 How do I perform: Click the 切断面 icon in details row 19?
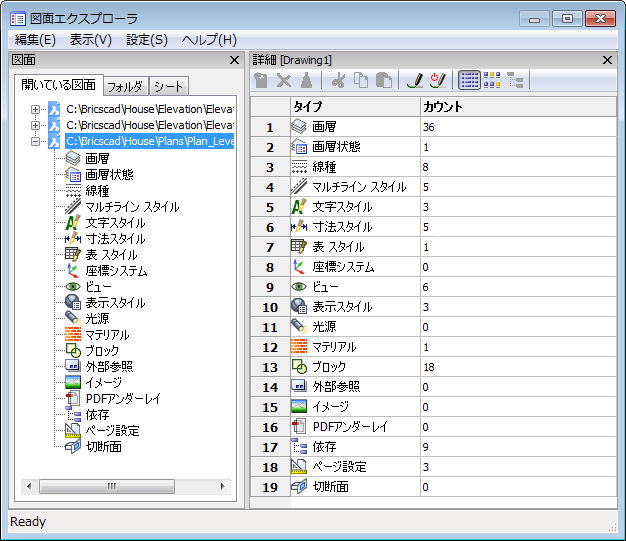299,487
